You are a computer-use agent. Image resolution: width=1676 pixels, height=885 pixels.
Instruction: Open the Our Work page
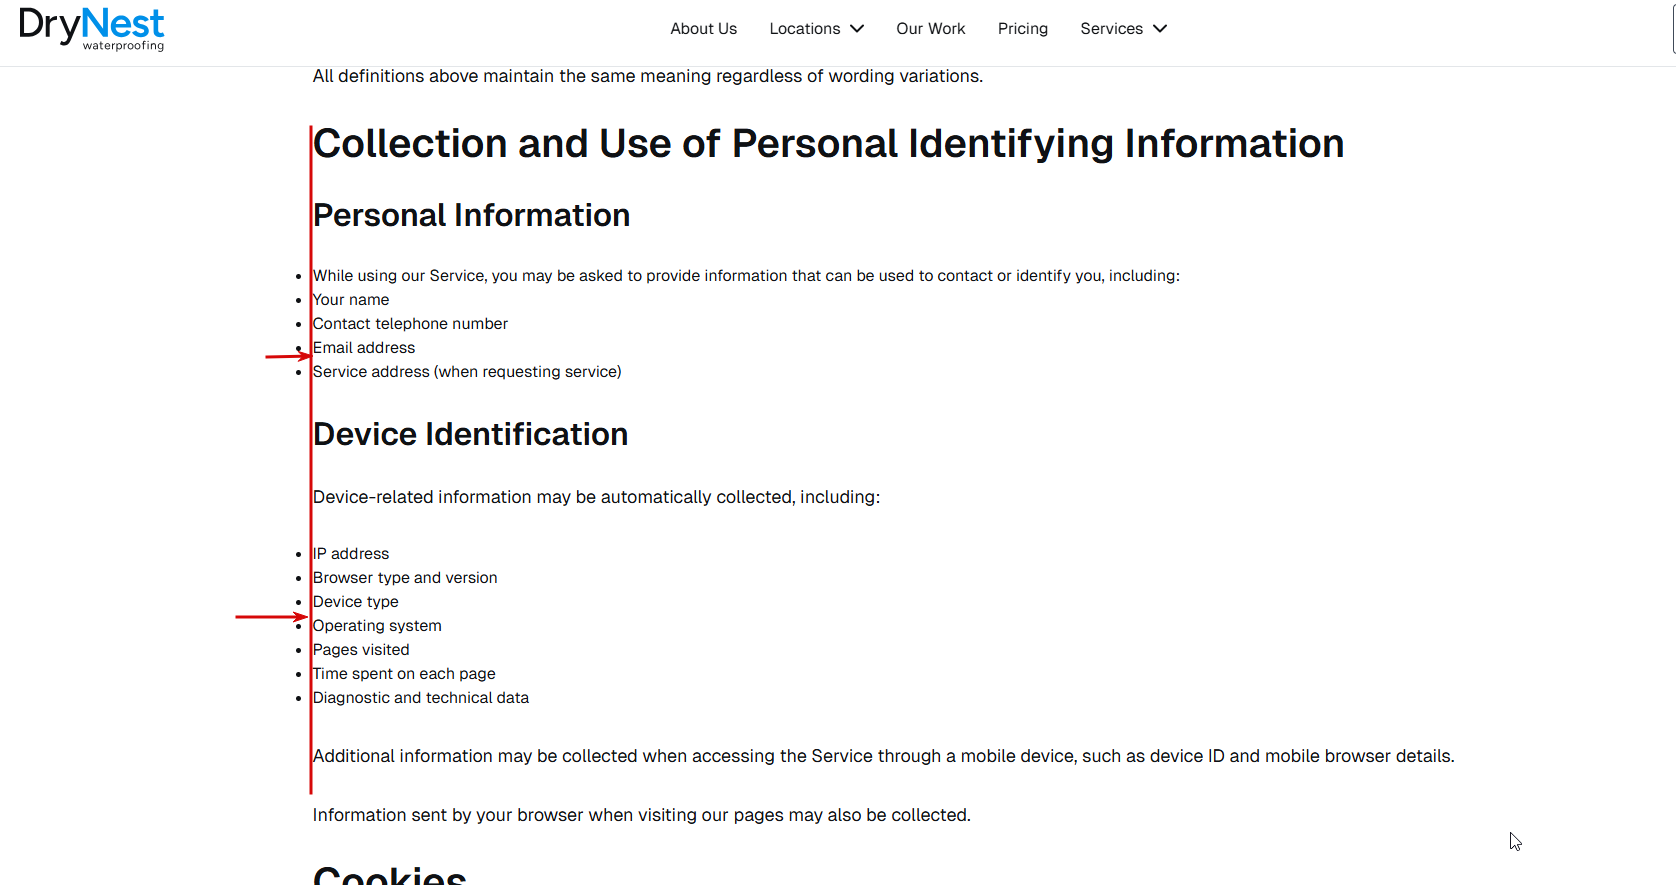coord(930,29)
